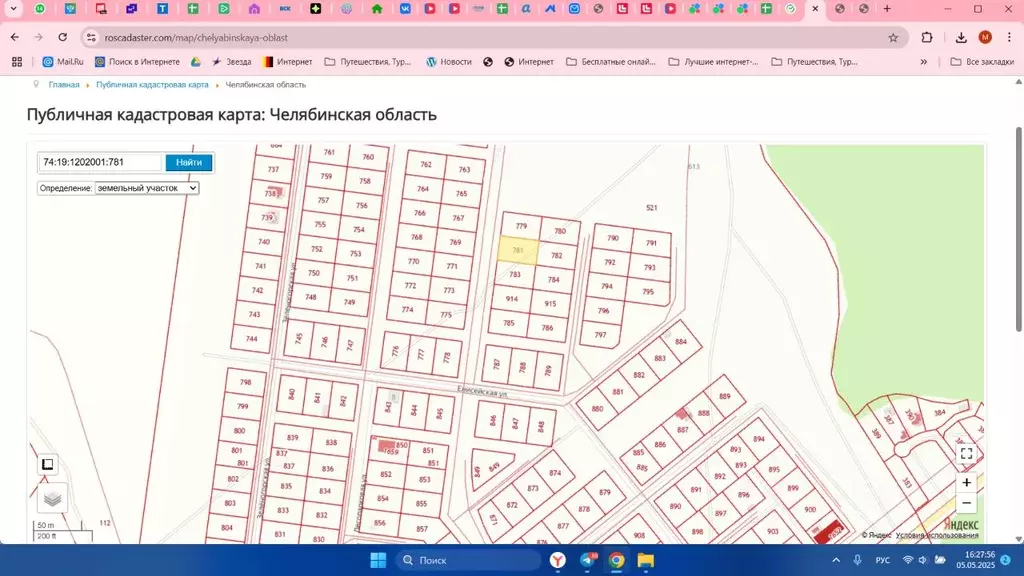Open the Google Drive bookmark icon
The image size is (1024, 576).
[195, 61]
